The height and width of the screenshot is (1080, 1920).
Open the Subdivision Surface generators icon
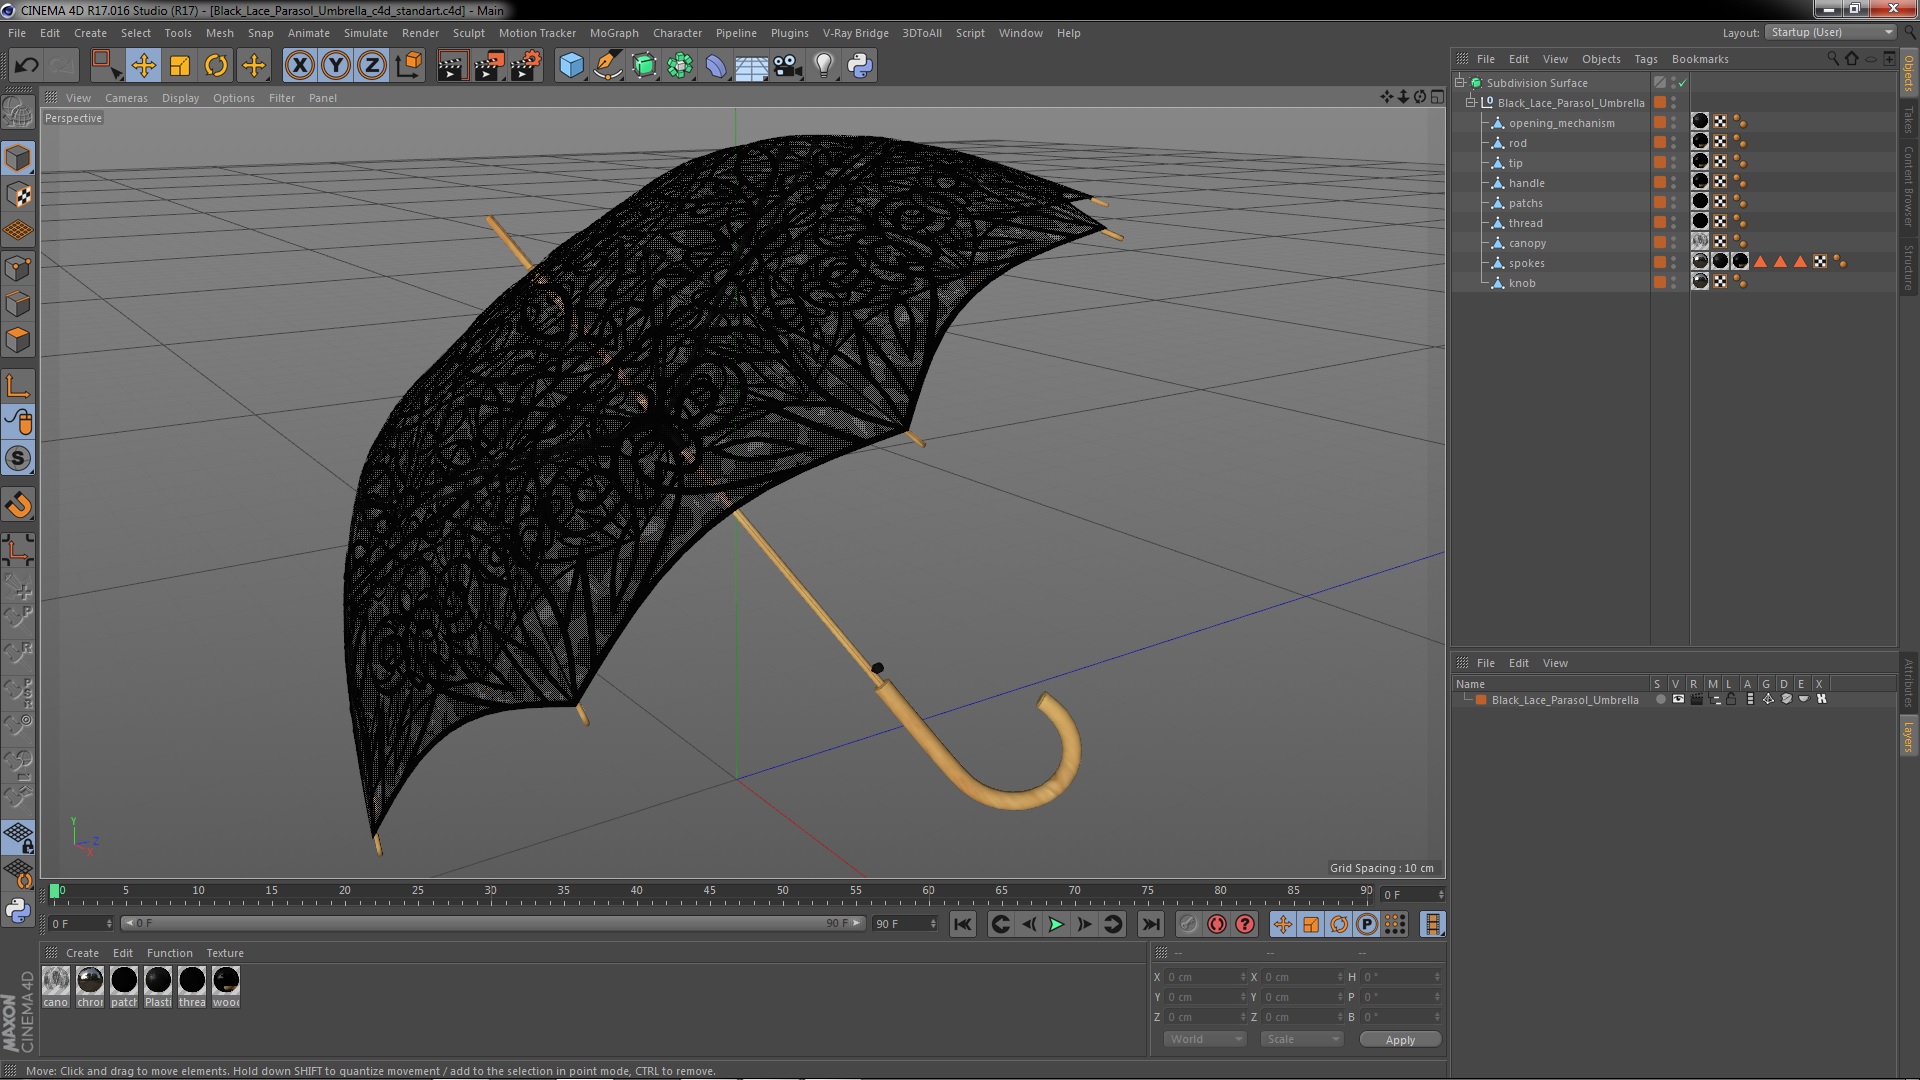[644, 66]
